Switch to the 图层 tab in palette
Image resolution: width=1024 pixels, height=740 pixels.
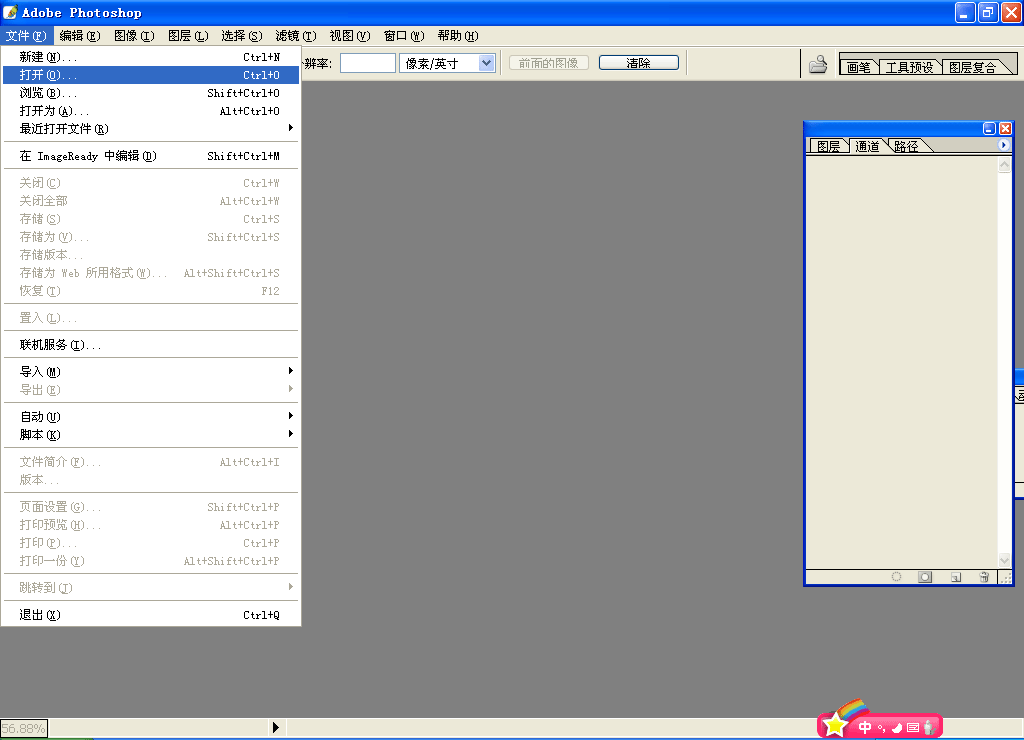(x=829, y=146)
